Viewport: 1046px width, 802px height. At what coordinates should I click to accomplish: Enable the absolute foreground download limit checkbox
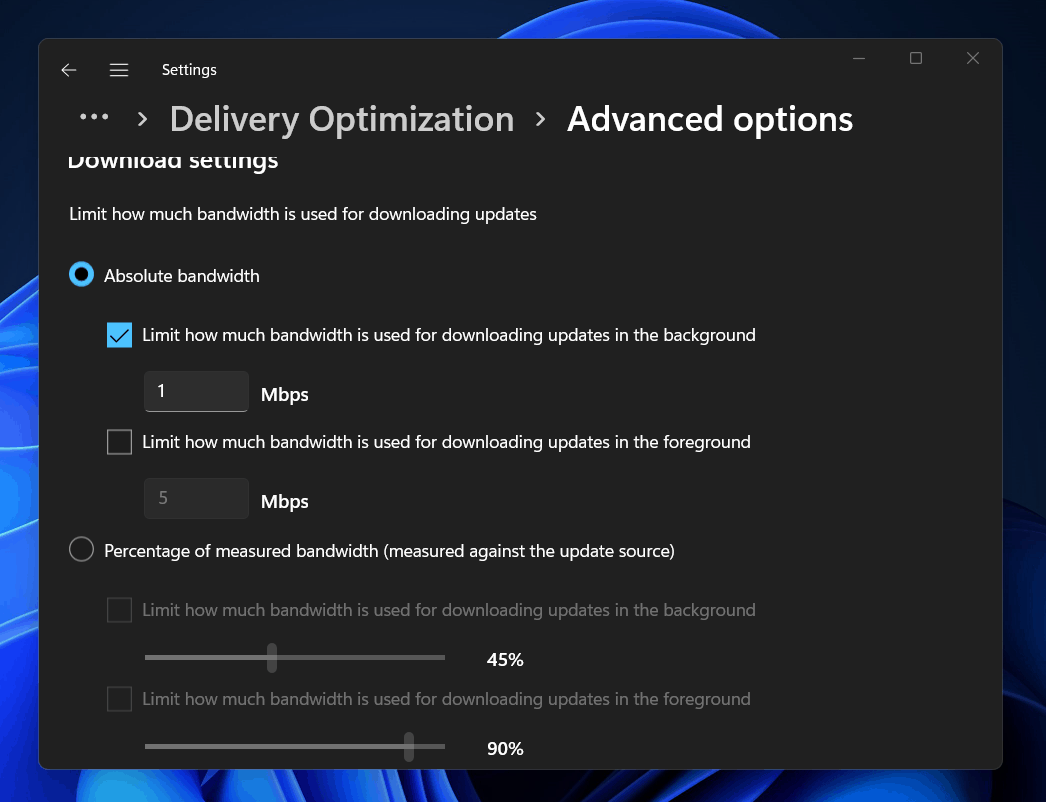point(120,442)
